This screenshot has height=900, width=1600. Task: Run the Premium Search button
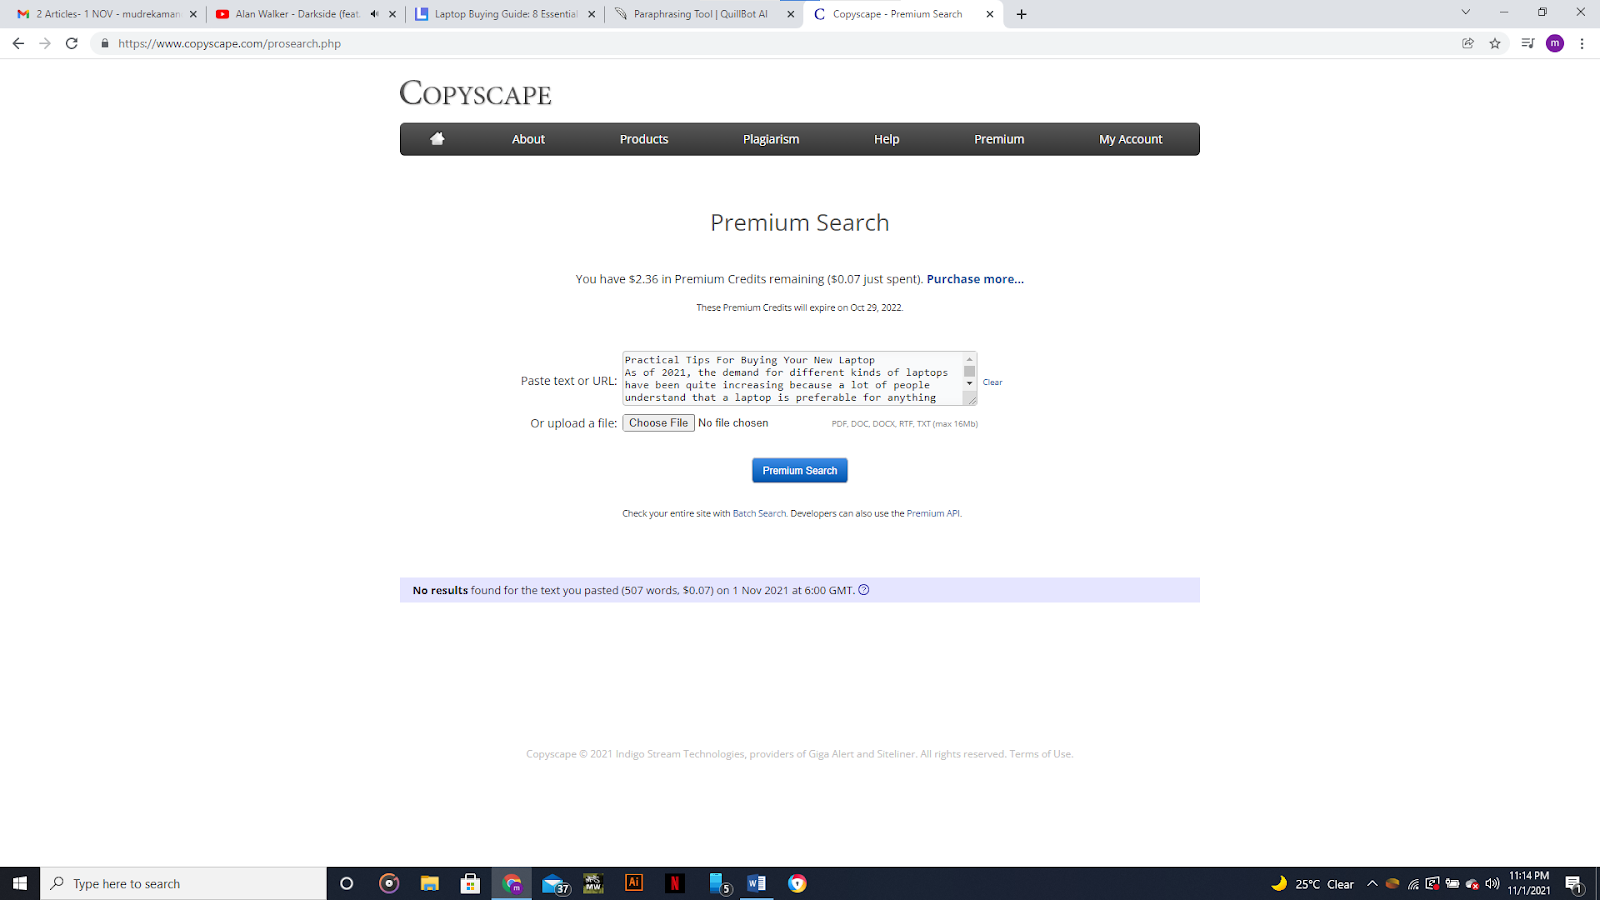(800, 470)
